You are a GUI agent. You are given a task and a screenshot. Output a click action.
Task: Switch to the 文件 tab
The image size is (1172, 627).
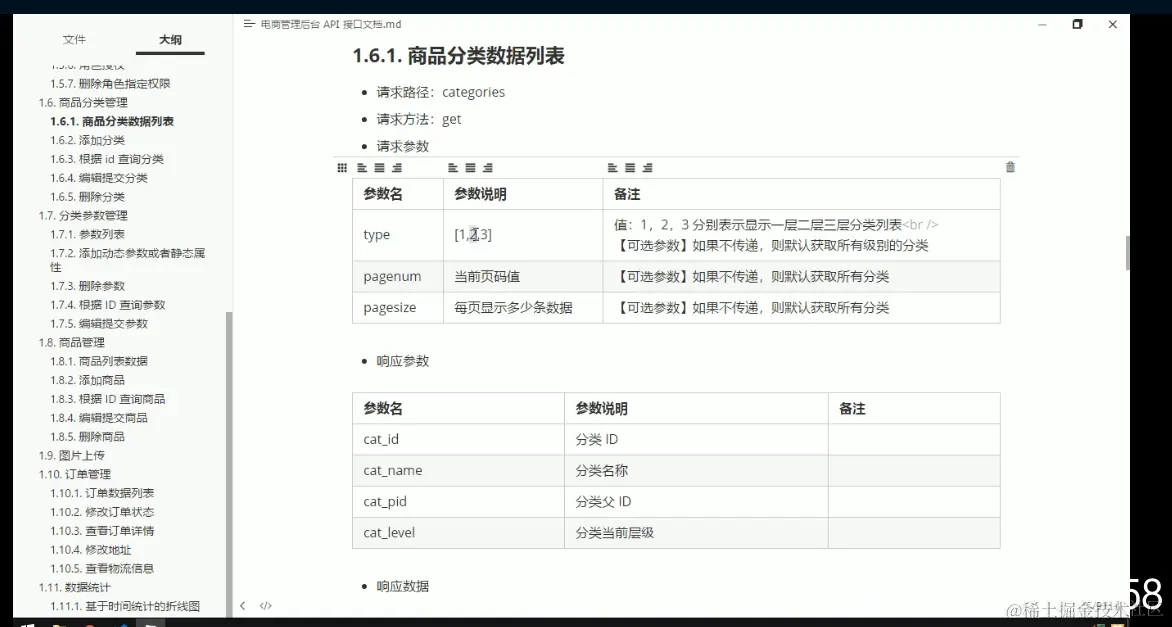(x=74, y=39)
